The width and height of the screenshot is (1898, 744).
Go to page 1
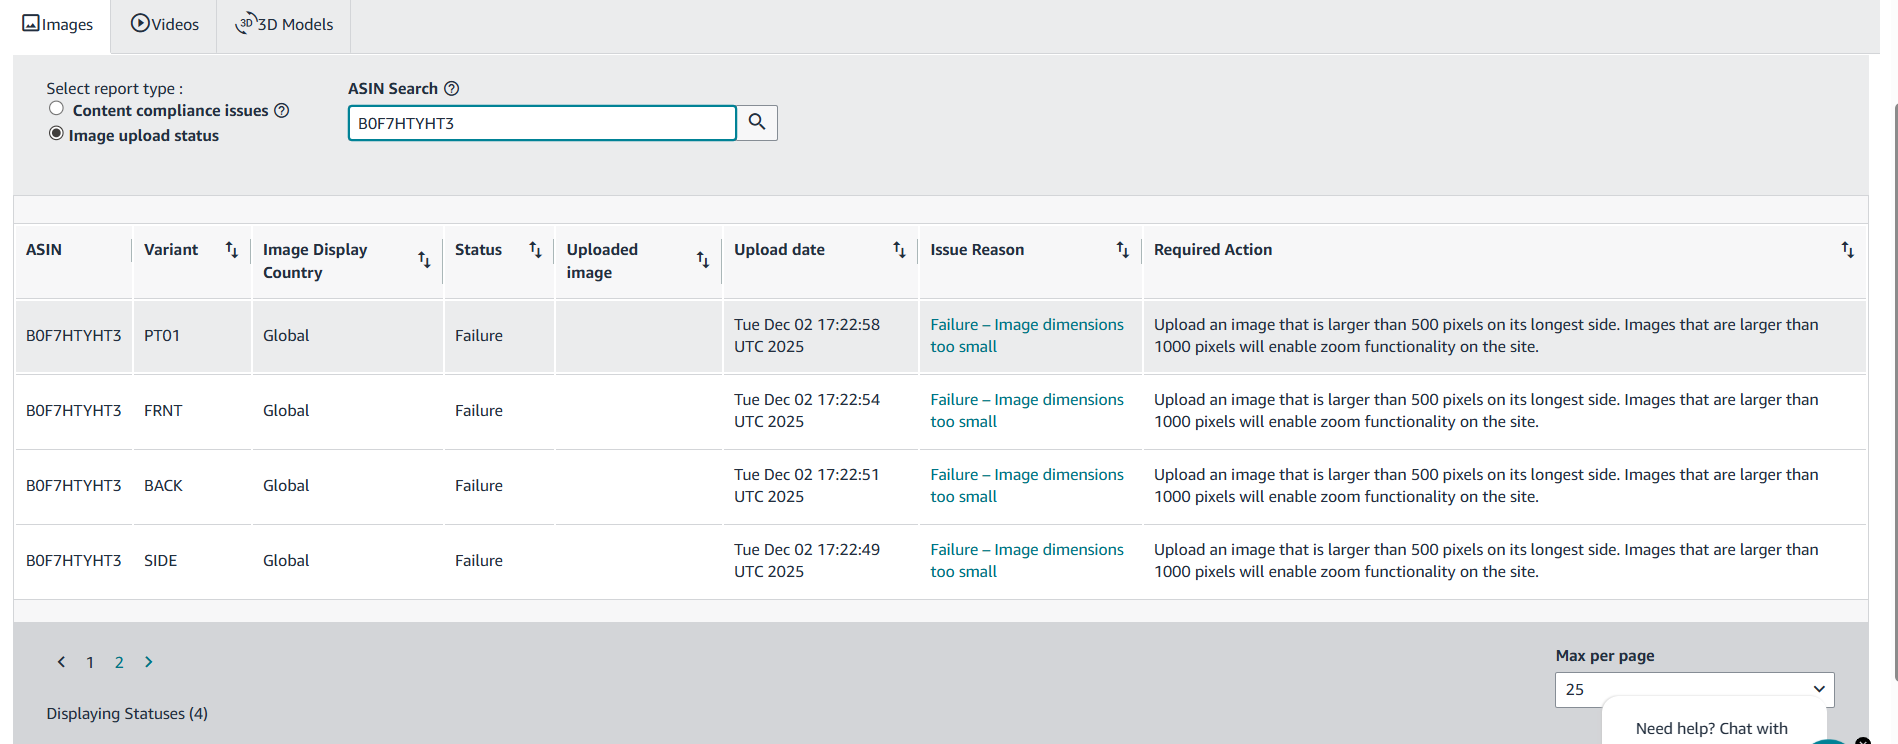point(90,662)
